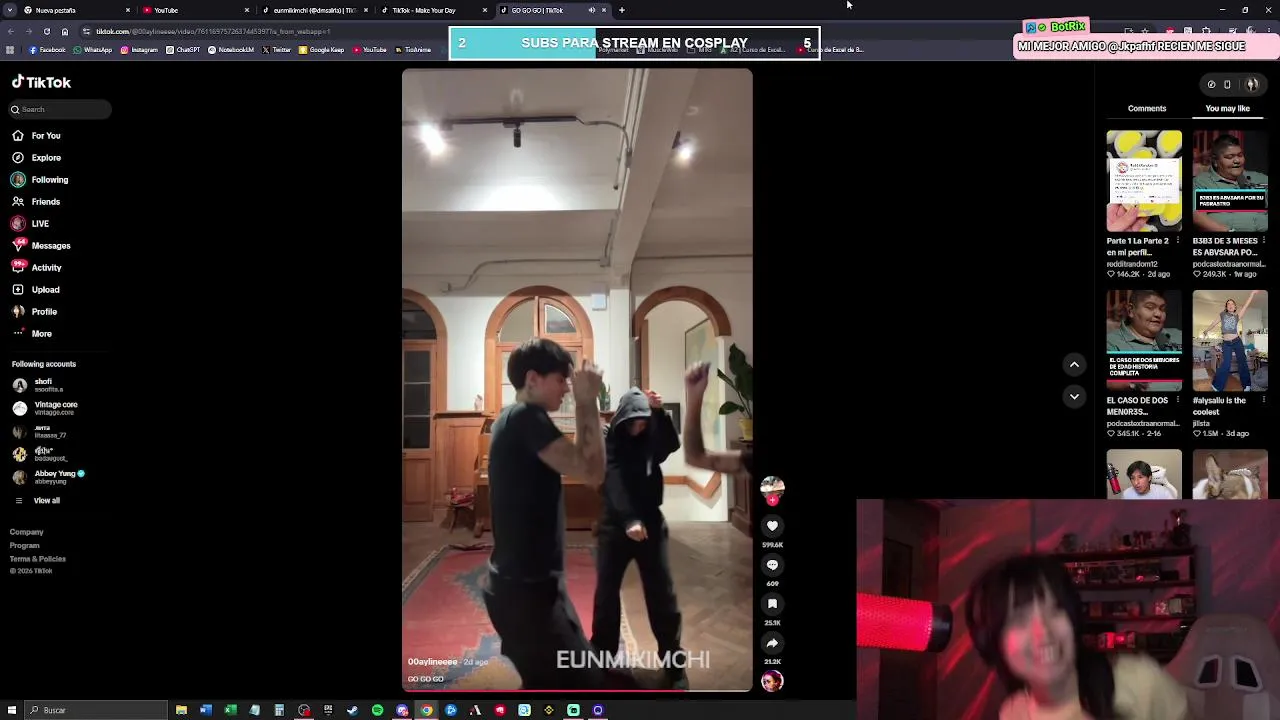Open the NotebookLM bookmark
This screenshot has width=1280, height=720.
230,50
